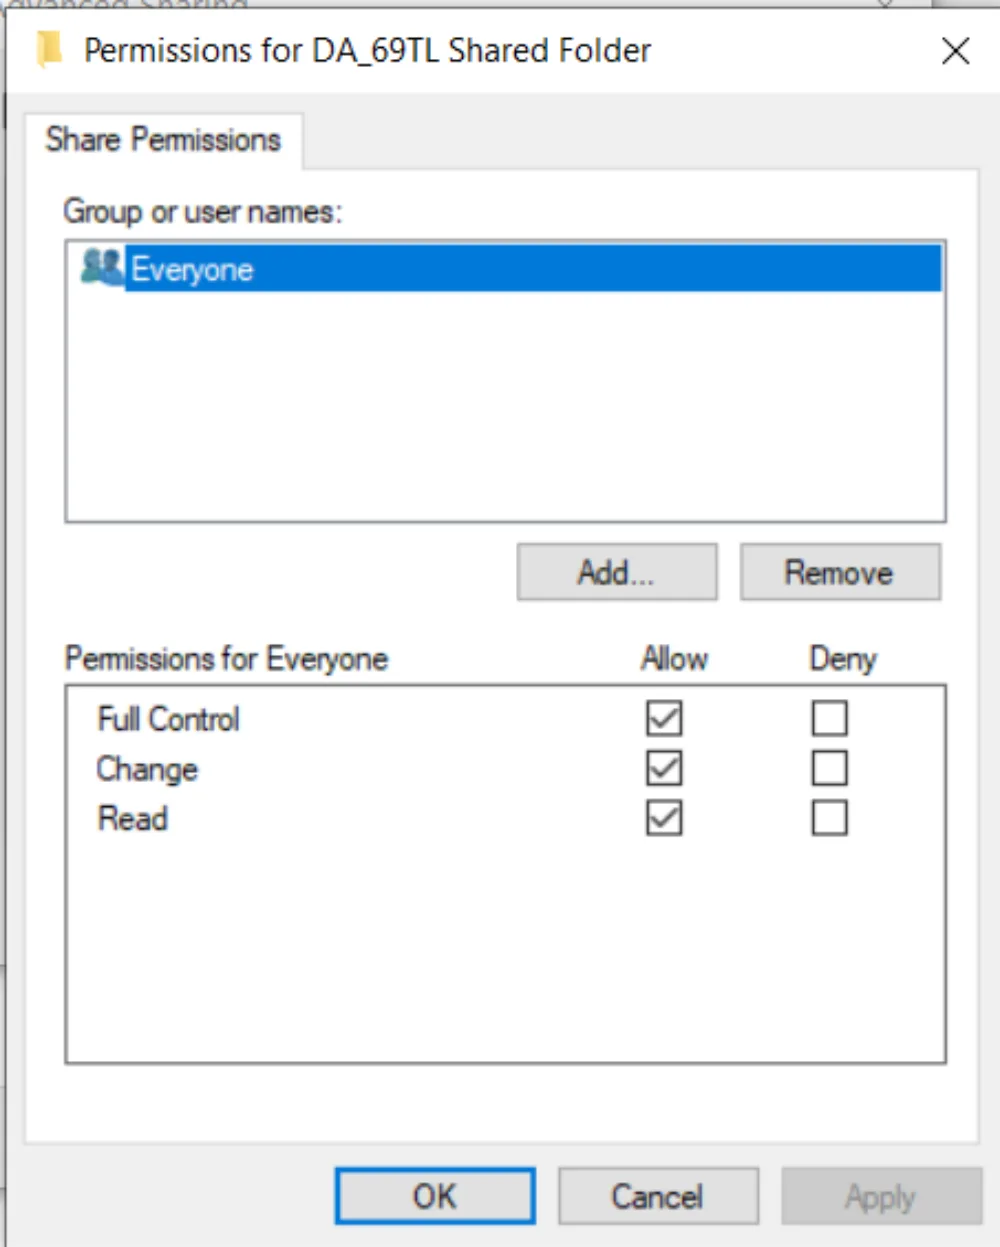Select the Share Permissions tab
Image resolution: width=1000 pixels, height=1247 pixels.
click(163, 139)
